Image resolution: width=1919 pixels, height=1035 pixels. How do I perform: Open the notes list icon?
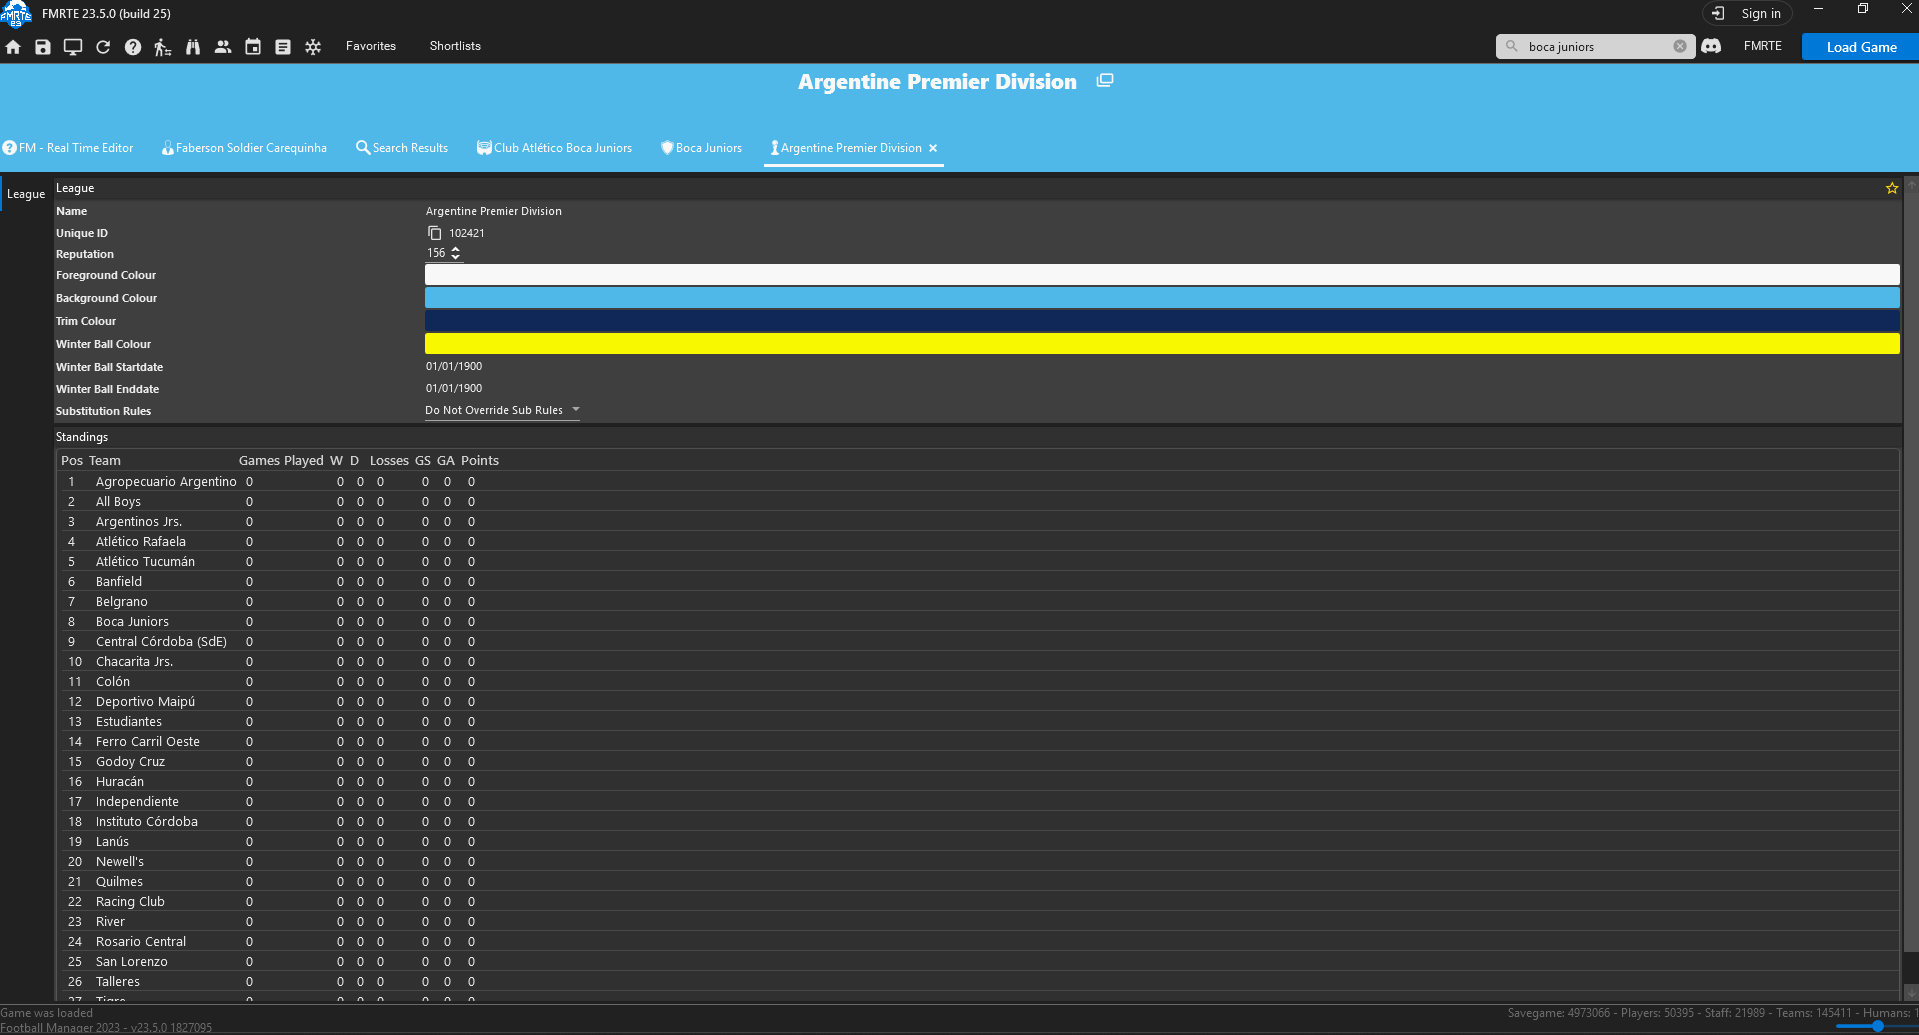coord(283,47)
